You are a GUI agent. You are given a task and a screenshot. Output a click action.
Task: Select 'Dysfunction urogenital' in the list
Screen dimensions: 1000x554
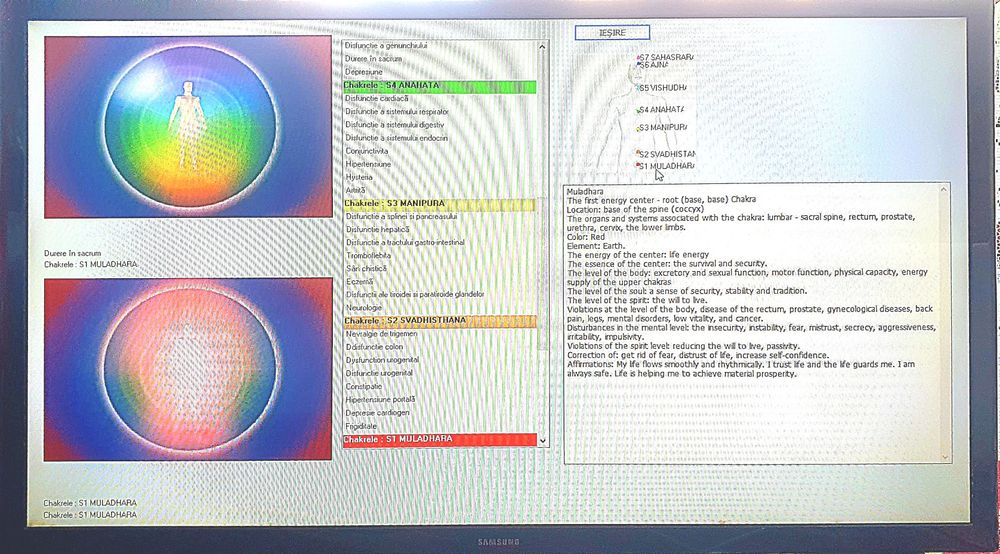pyautogui.click(x=382, y=360)
